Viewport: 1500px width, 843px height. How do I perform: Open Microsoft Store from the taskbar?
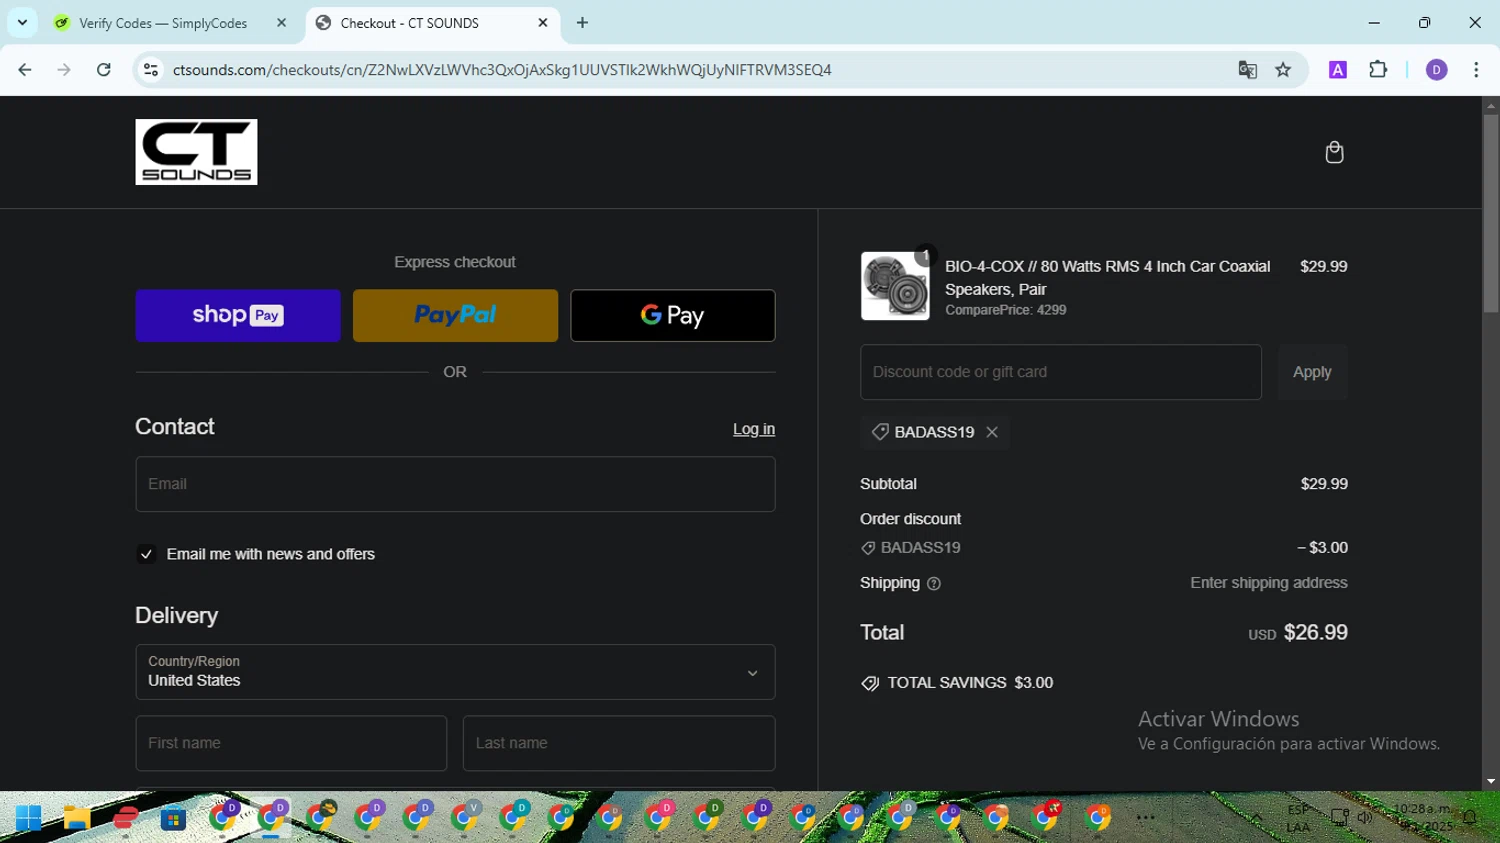[174, 818]
